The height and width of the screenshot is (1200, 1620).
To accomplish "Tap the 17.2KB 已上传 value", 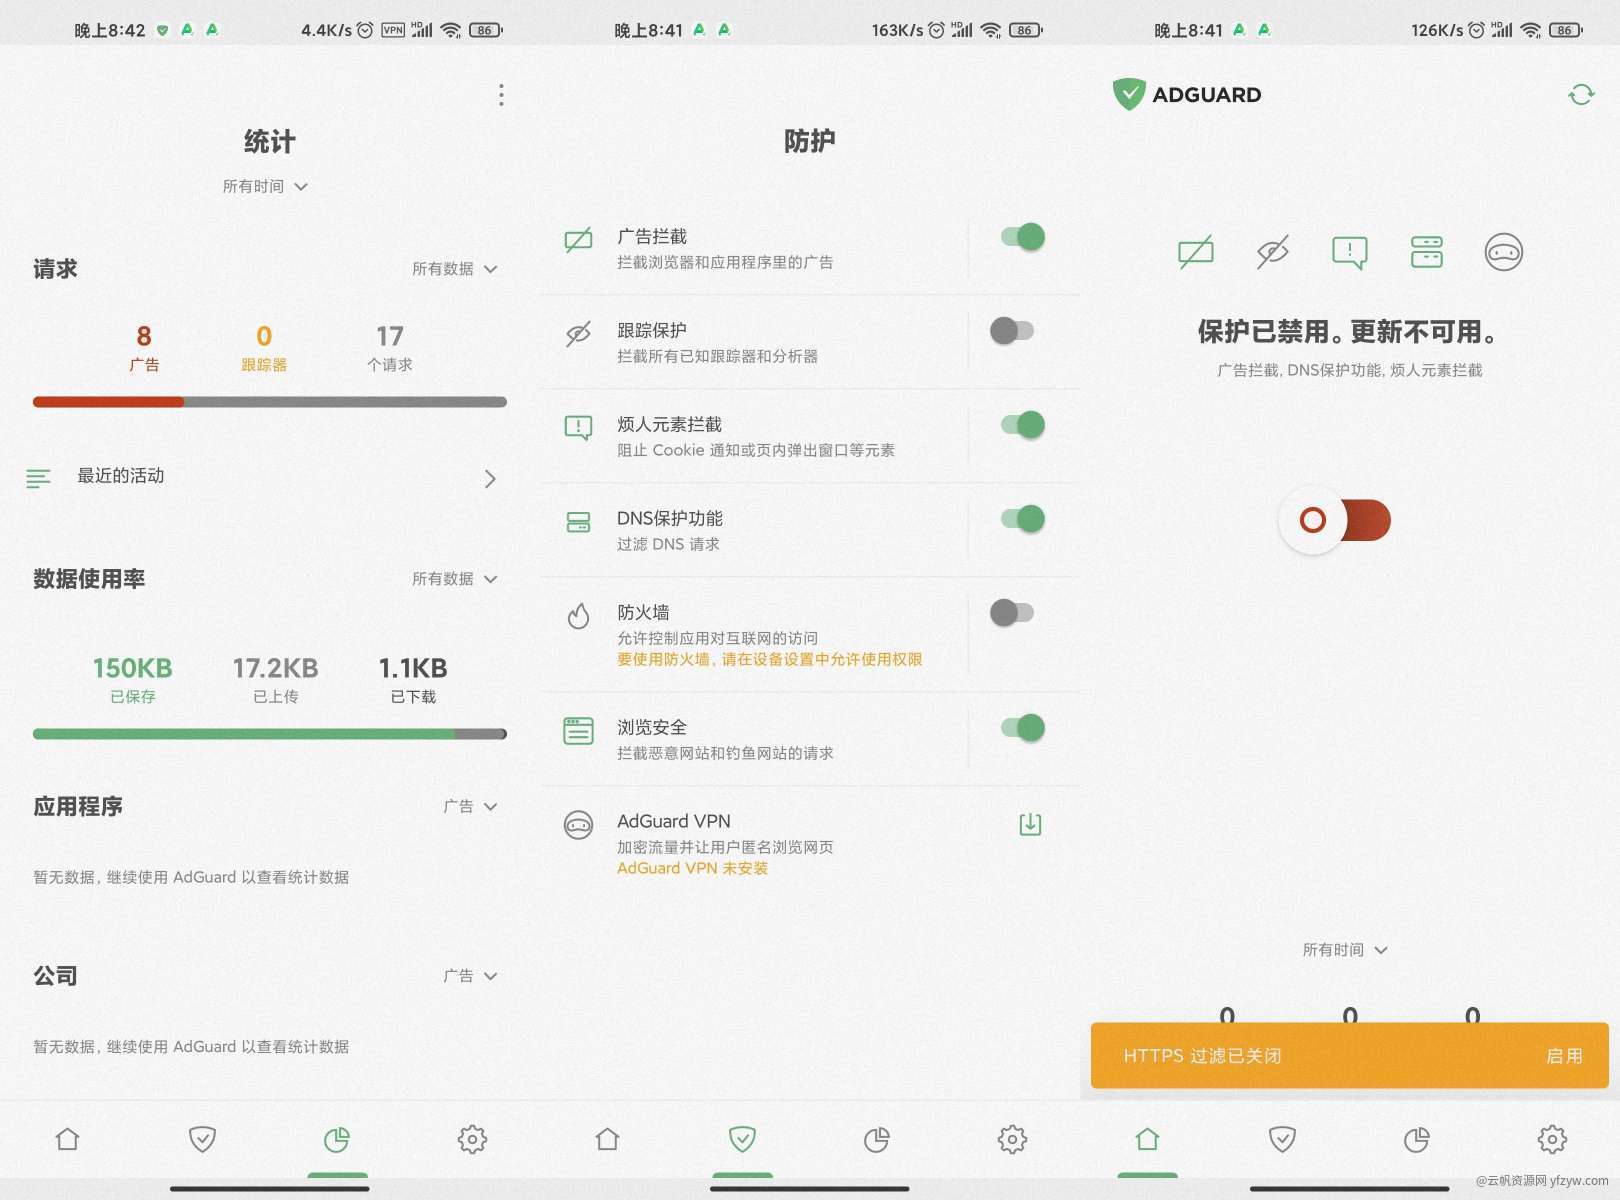I will coord(275,679).
